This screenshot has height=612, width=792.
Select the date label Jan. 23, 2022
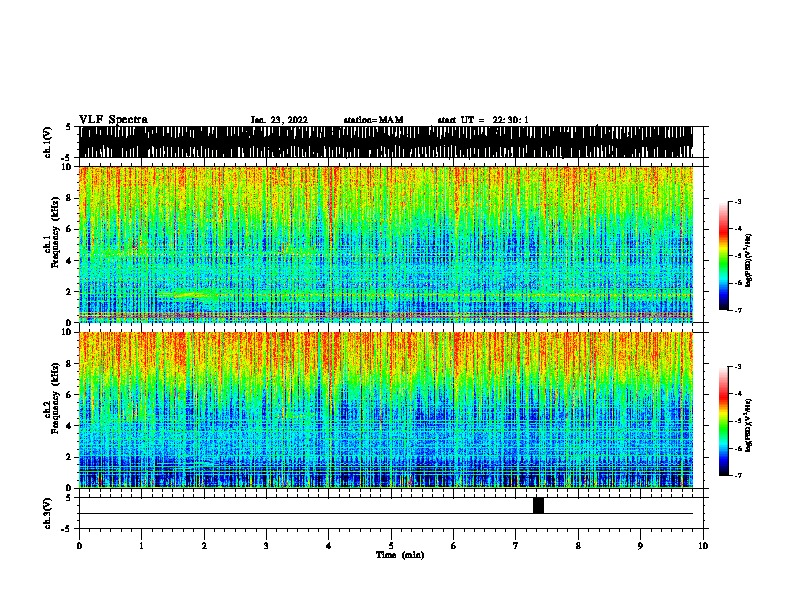(x=279, y=120)
